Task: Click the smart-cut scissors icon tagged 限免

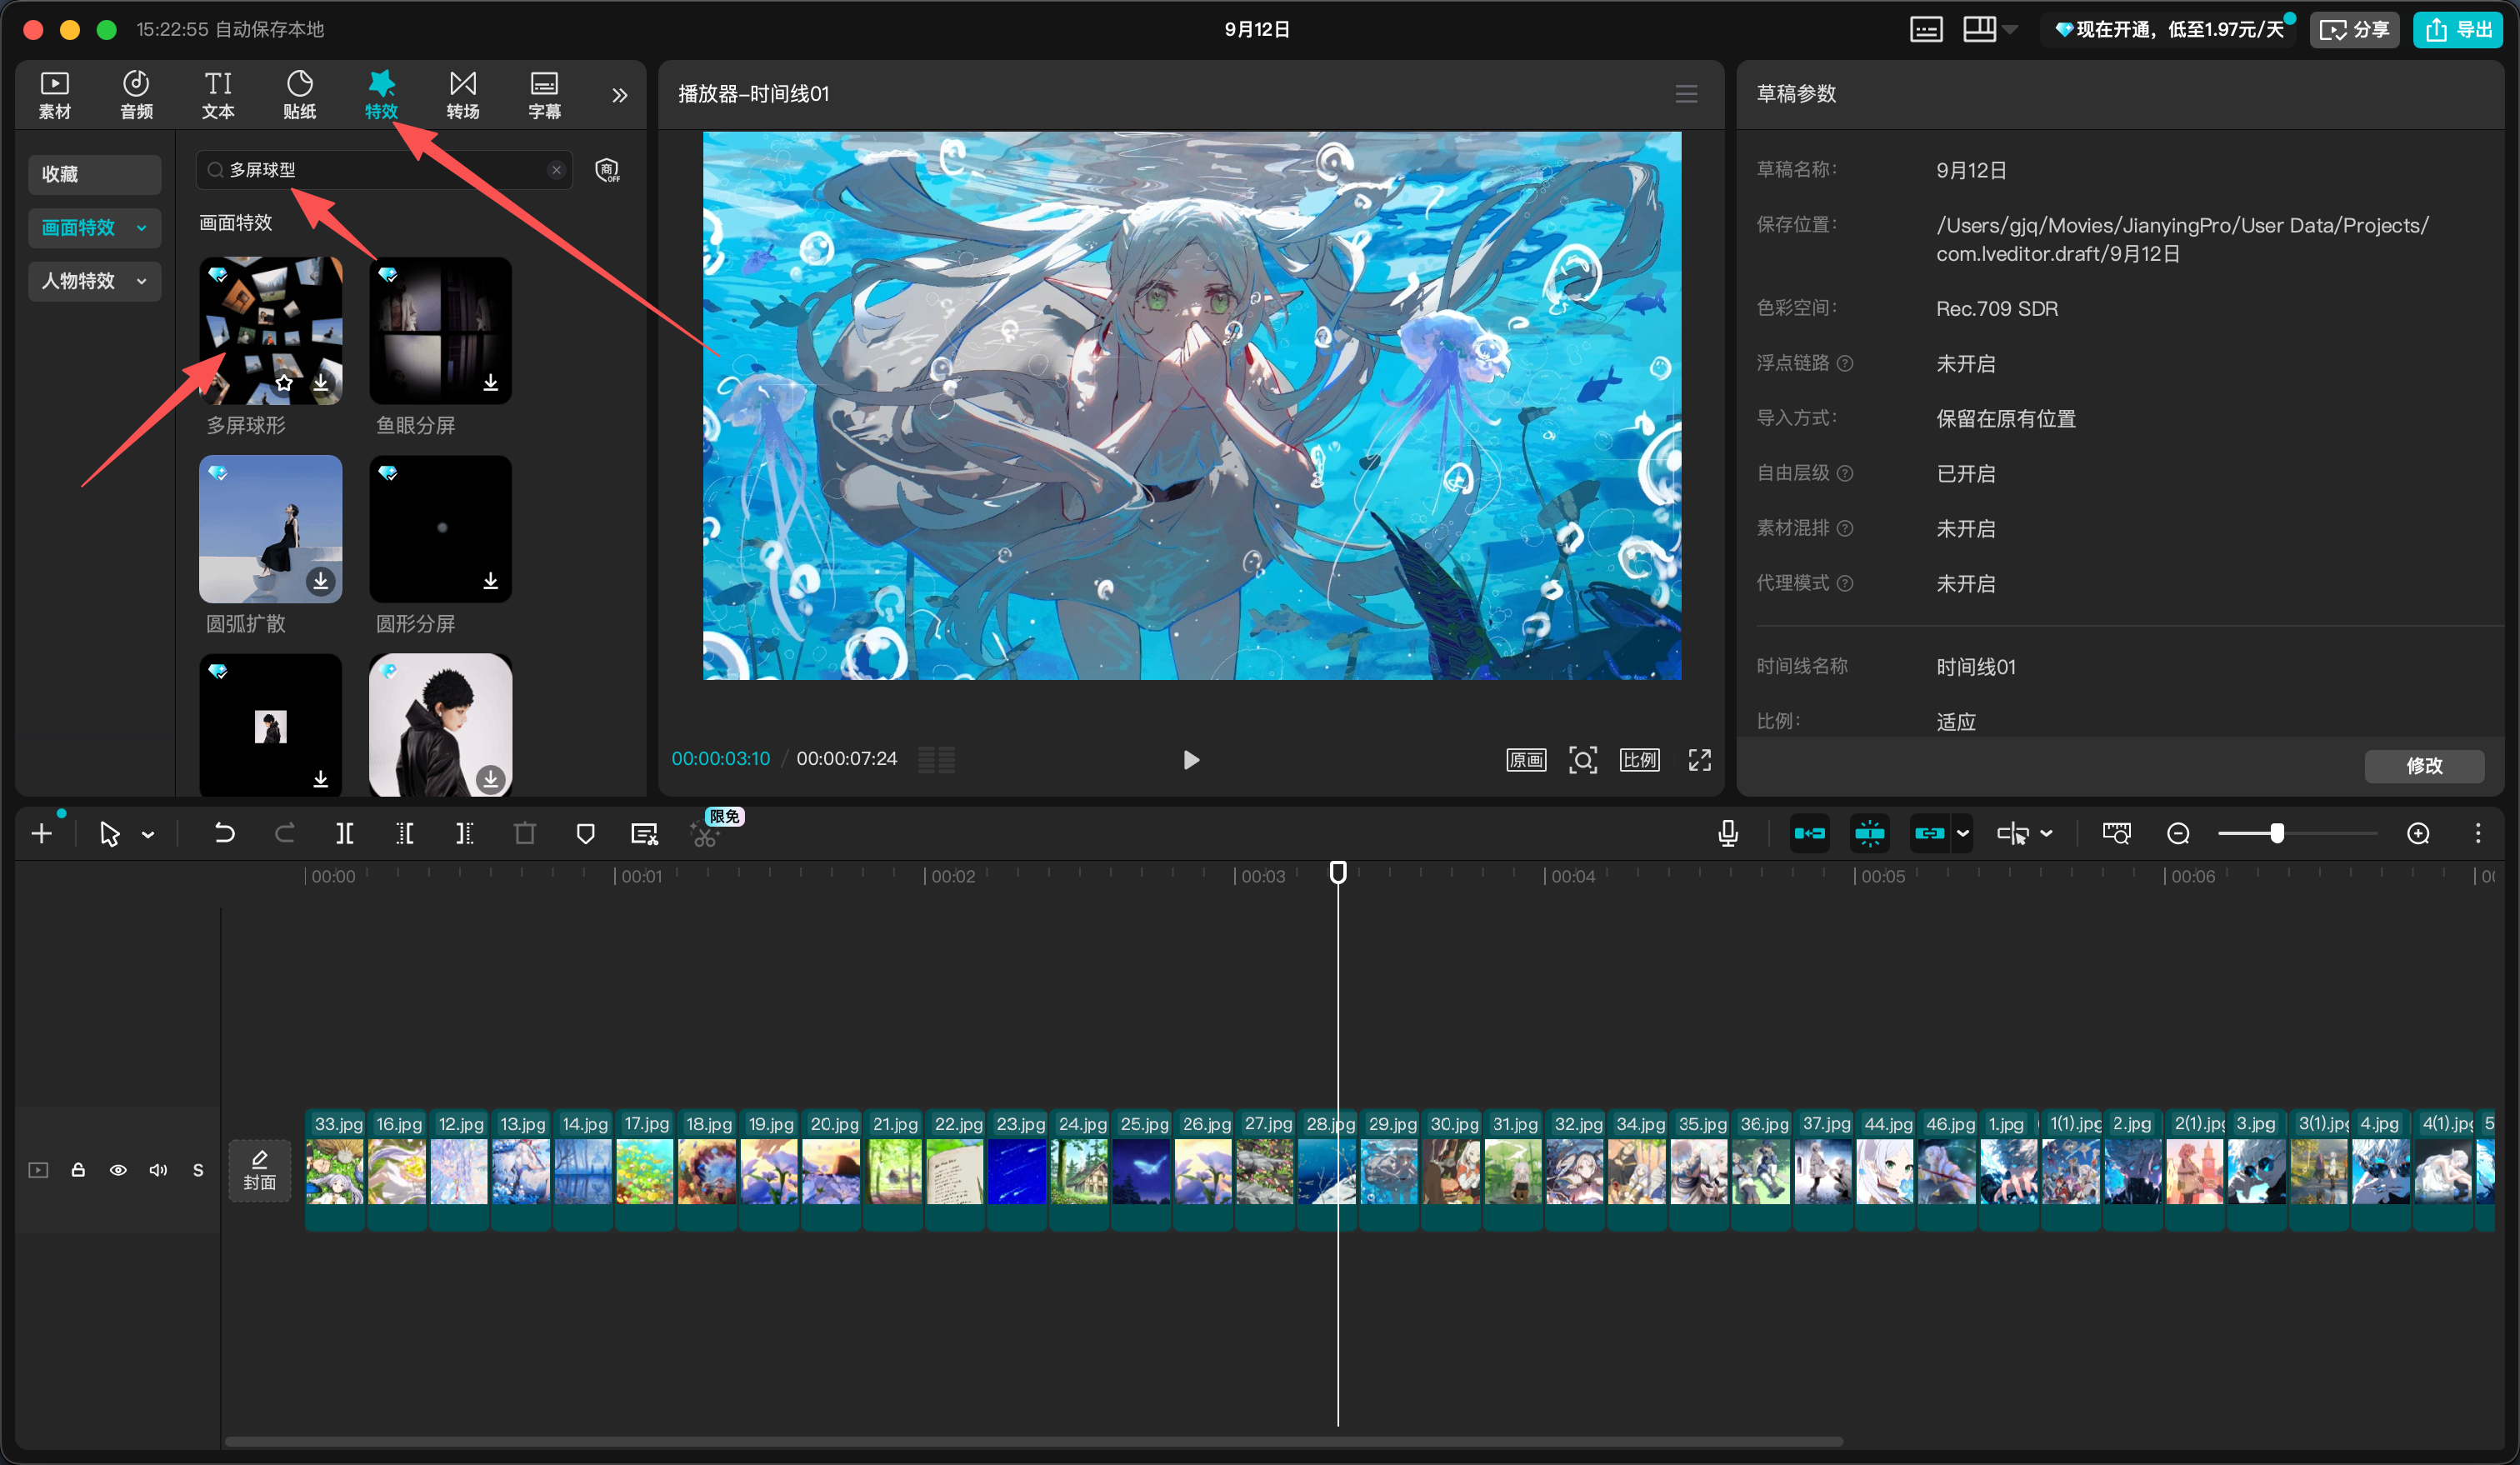Action: click(x=705, y=836)
